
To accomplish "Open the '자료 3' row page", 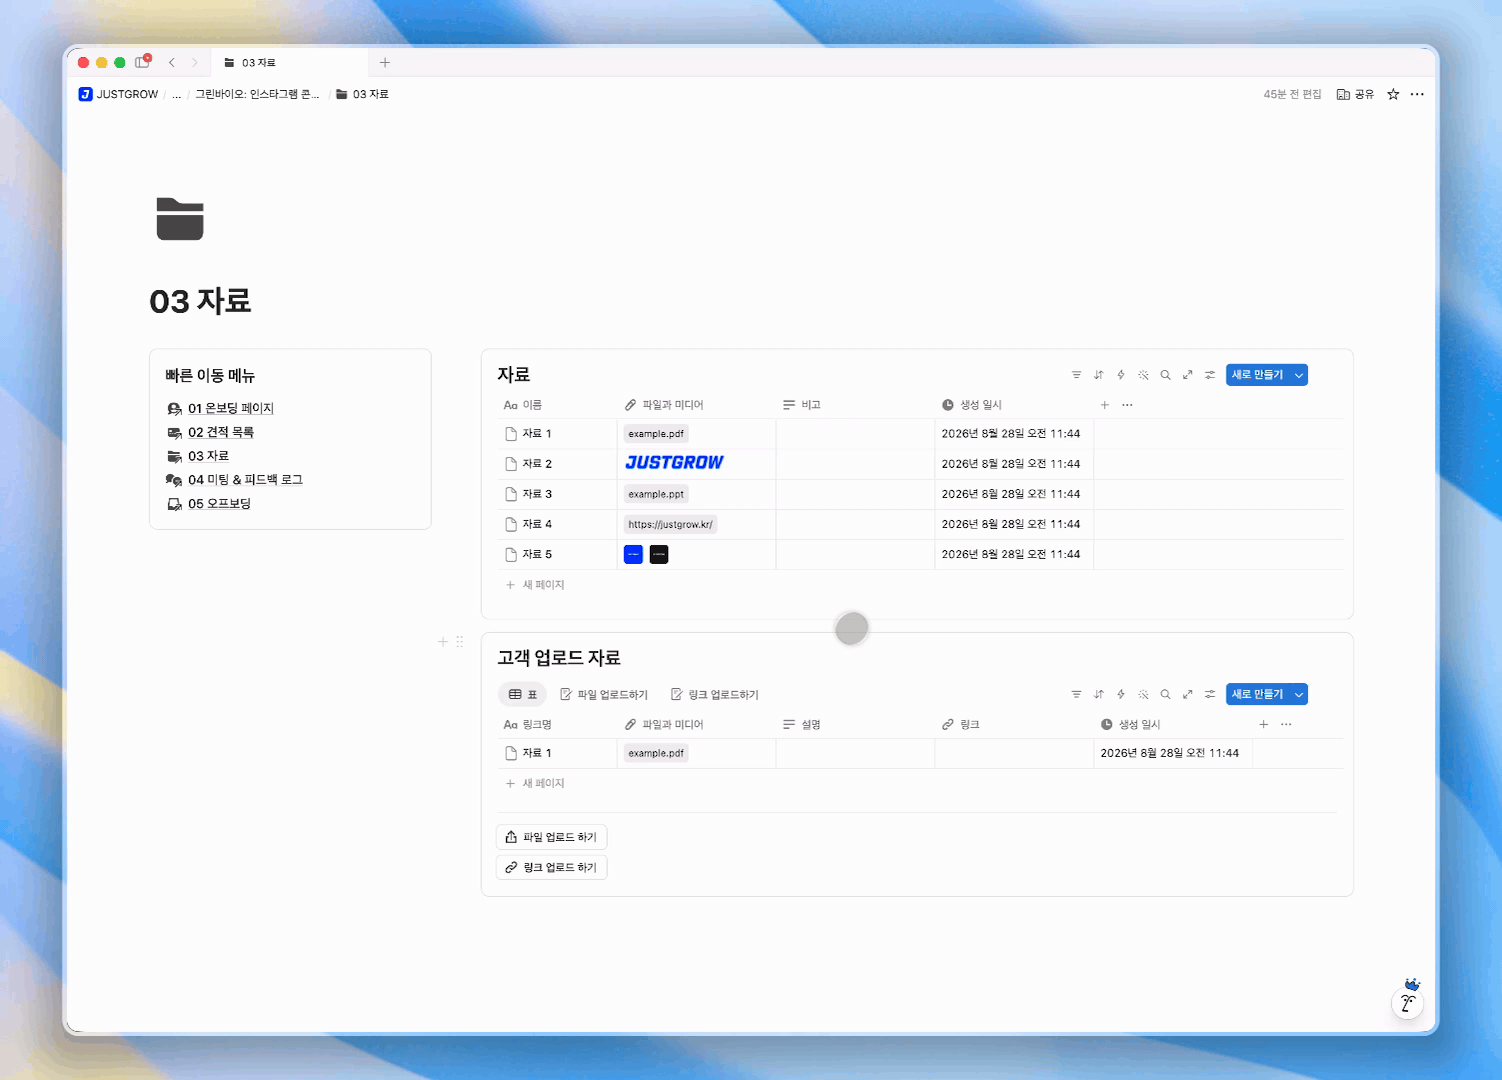I will pos(537,494).
